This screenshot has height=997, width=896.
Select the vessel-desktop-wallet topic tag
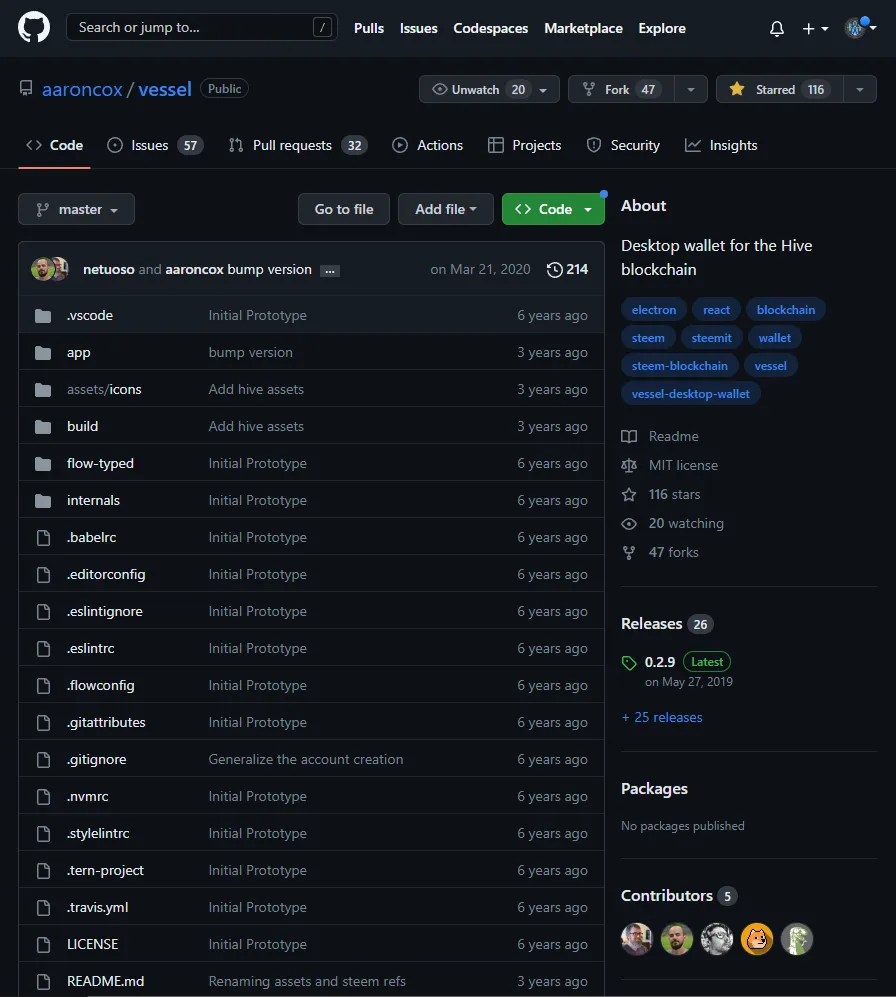tap(691, 394)
